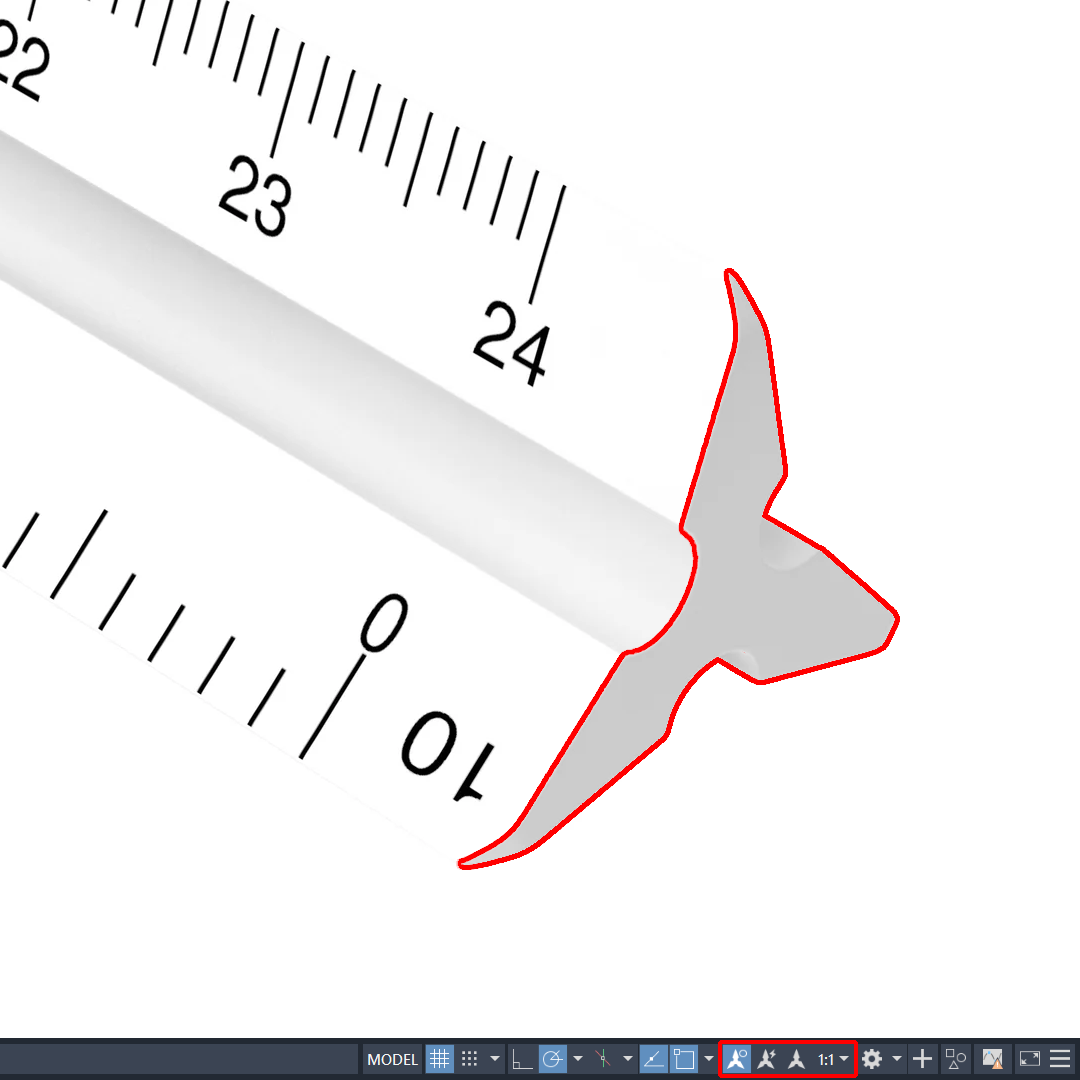Toggle the polar tracking icon
This screenshot has width=1080, height=1080.
(552, 1059)
